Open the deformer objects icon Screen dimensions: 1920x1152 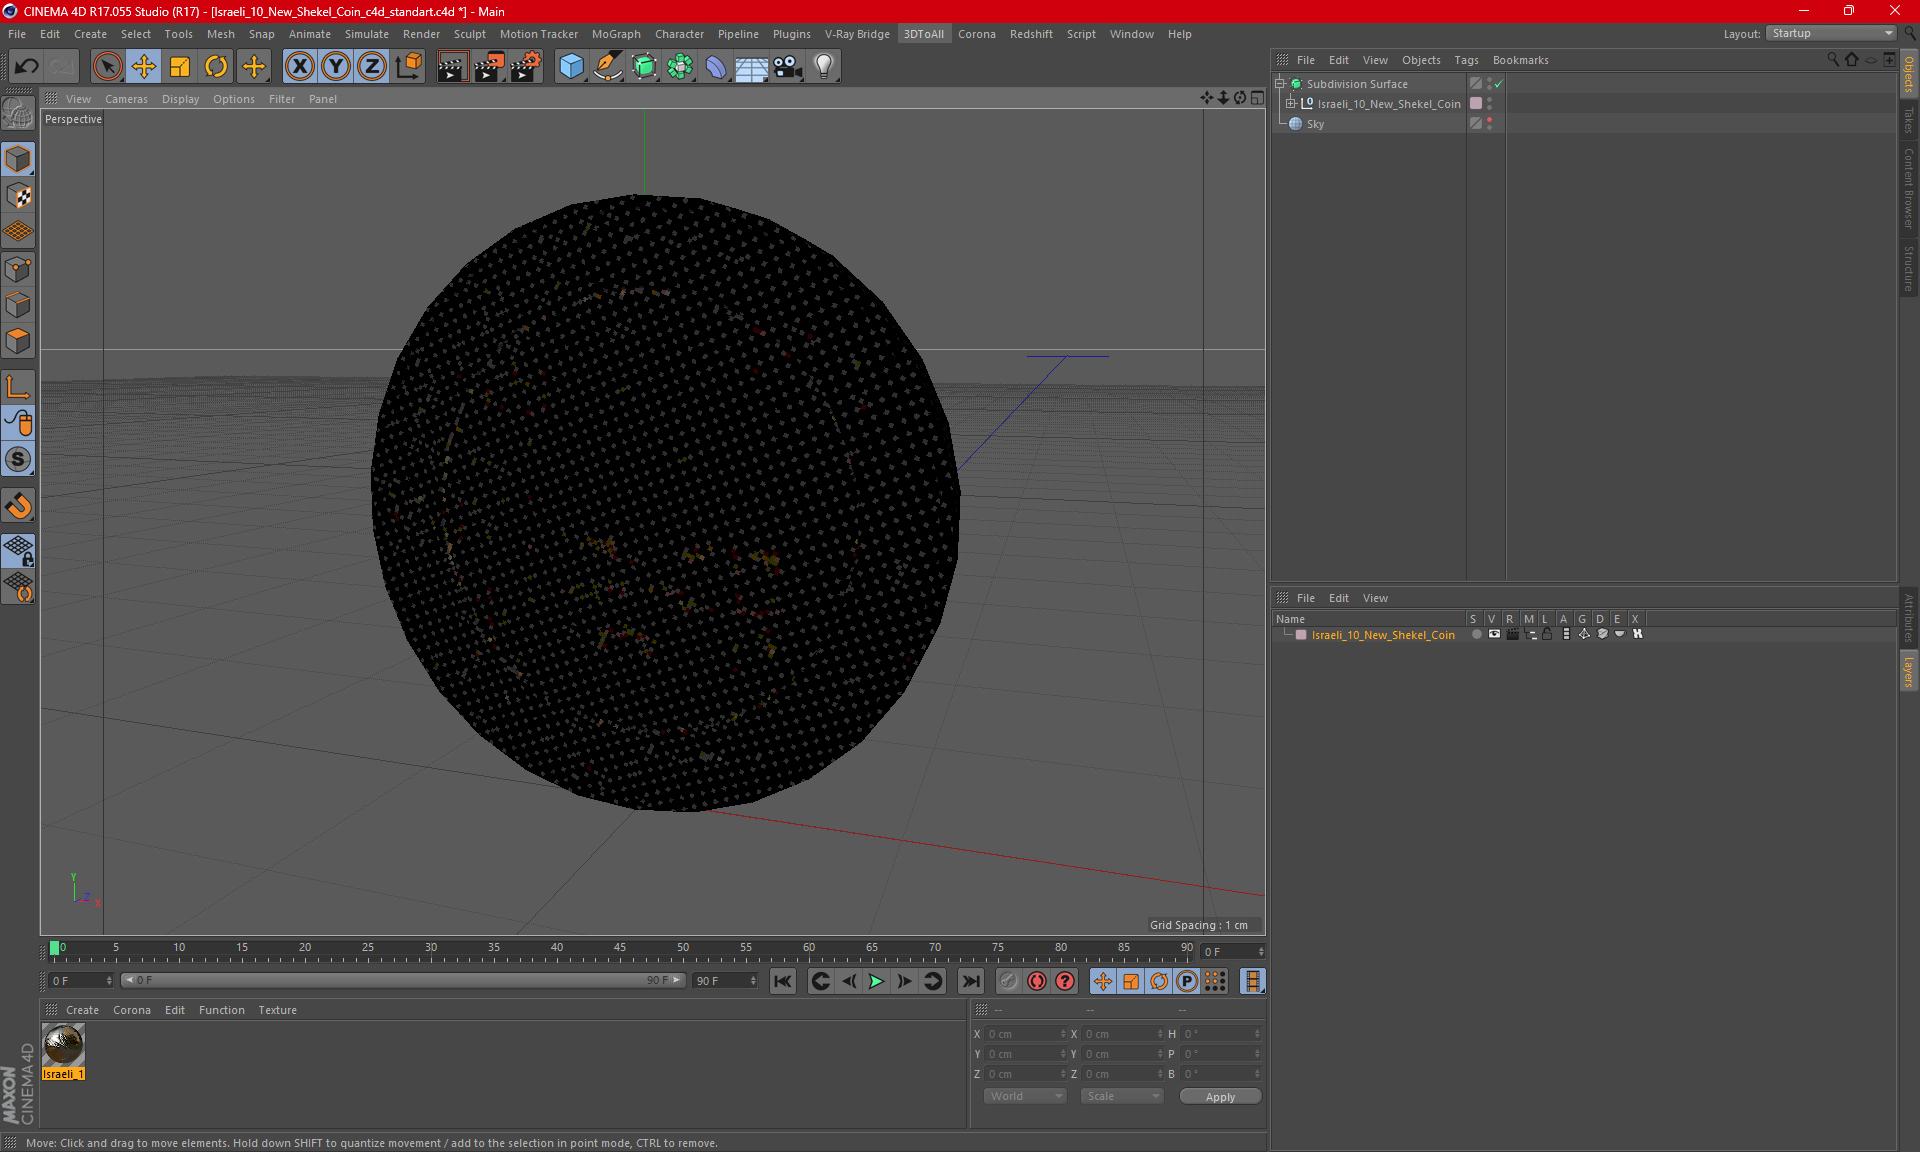pos(716,67)
